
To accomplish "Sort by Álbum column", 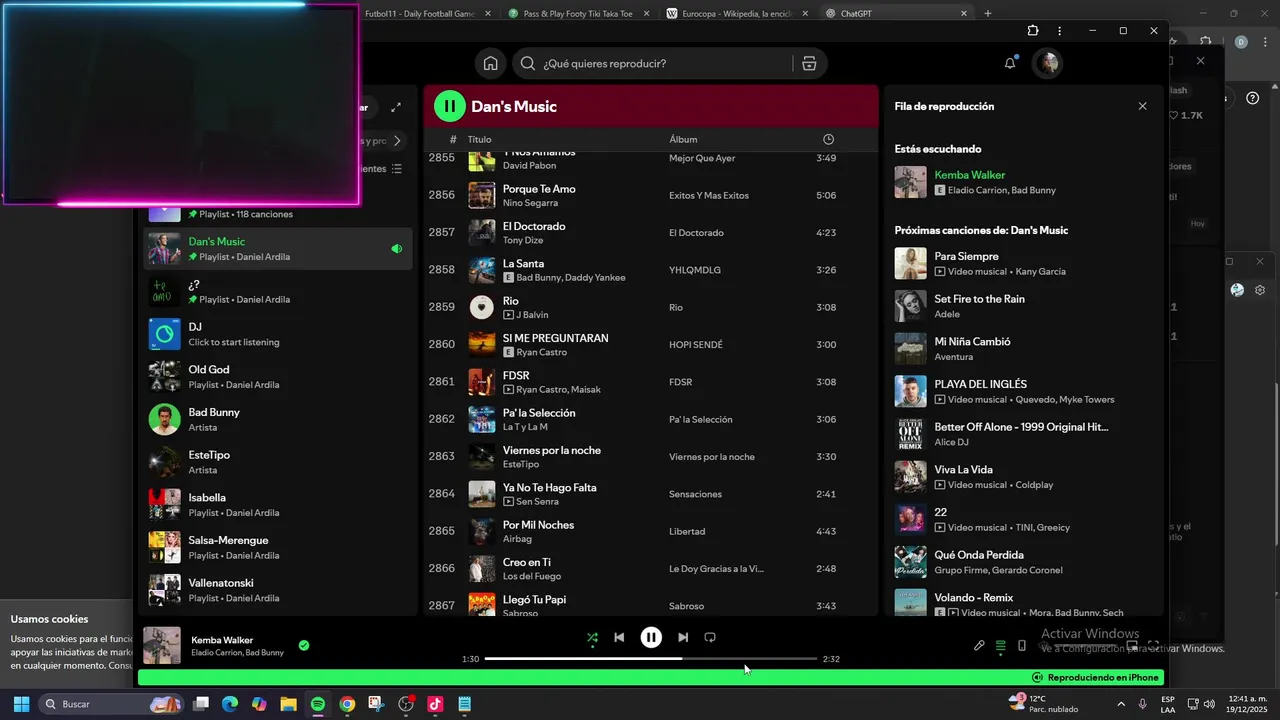I will 683,139.
